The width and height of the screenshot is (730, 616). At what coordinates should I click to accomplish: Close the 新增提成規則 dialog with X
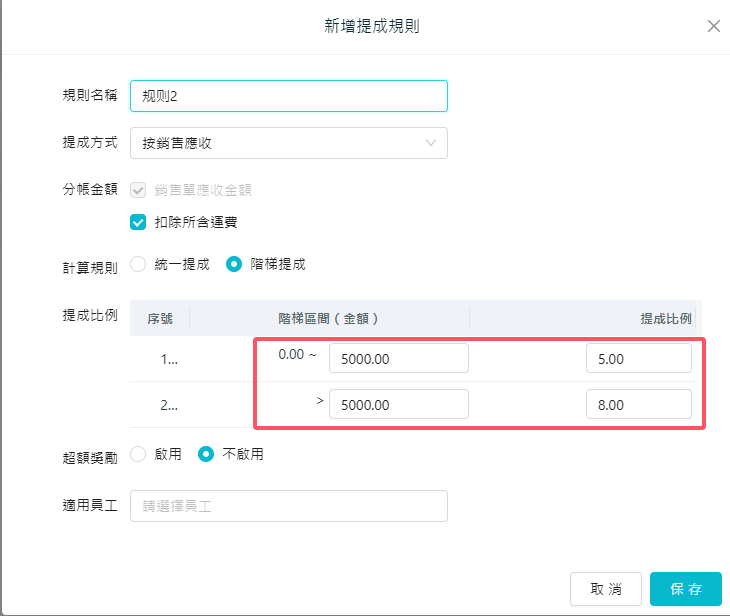coord(713,27)
